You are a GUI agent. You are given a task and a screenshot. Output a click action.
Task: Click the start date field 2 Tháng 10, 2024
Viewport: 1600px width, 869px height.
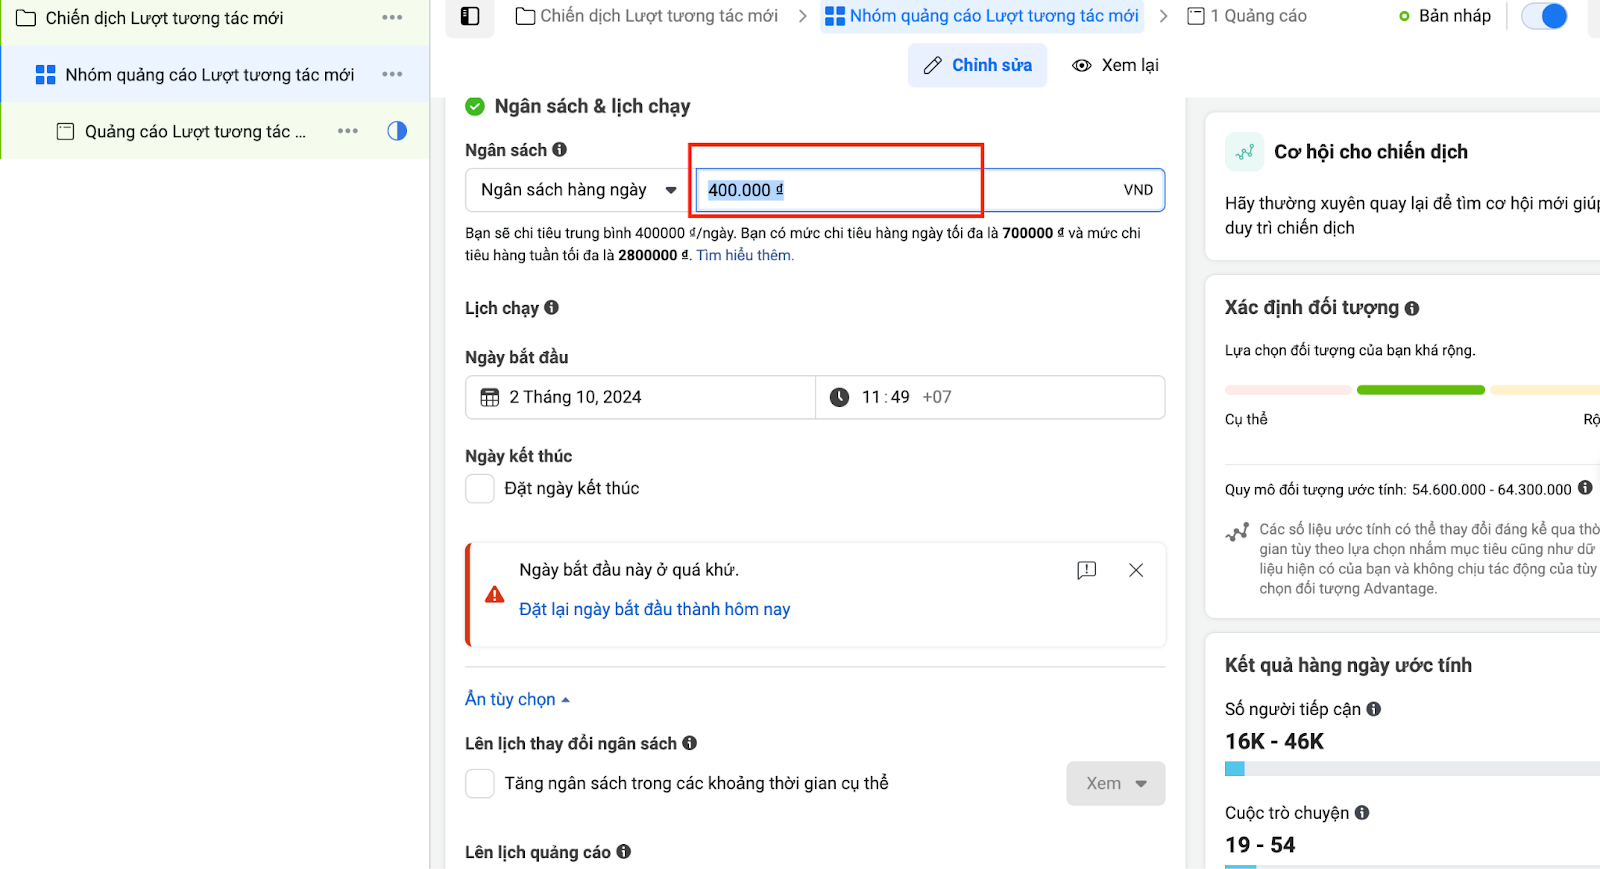pos(641,397)
